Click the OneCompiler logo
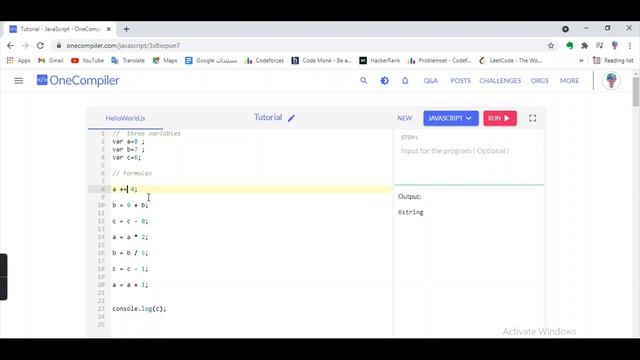640x360 pixels. (x=78, y=80)
